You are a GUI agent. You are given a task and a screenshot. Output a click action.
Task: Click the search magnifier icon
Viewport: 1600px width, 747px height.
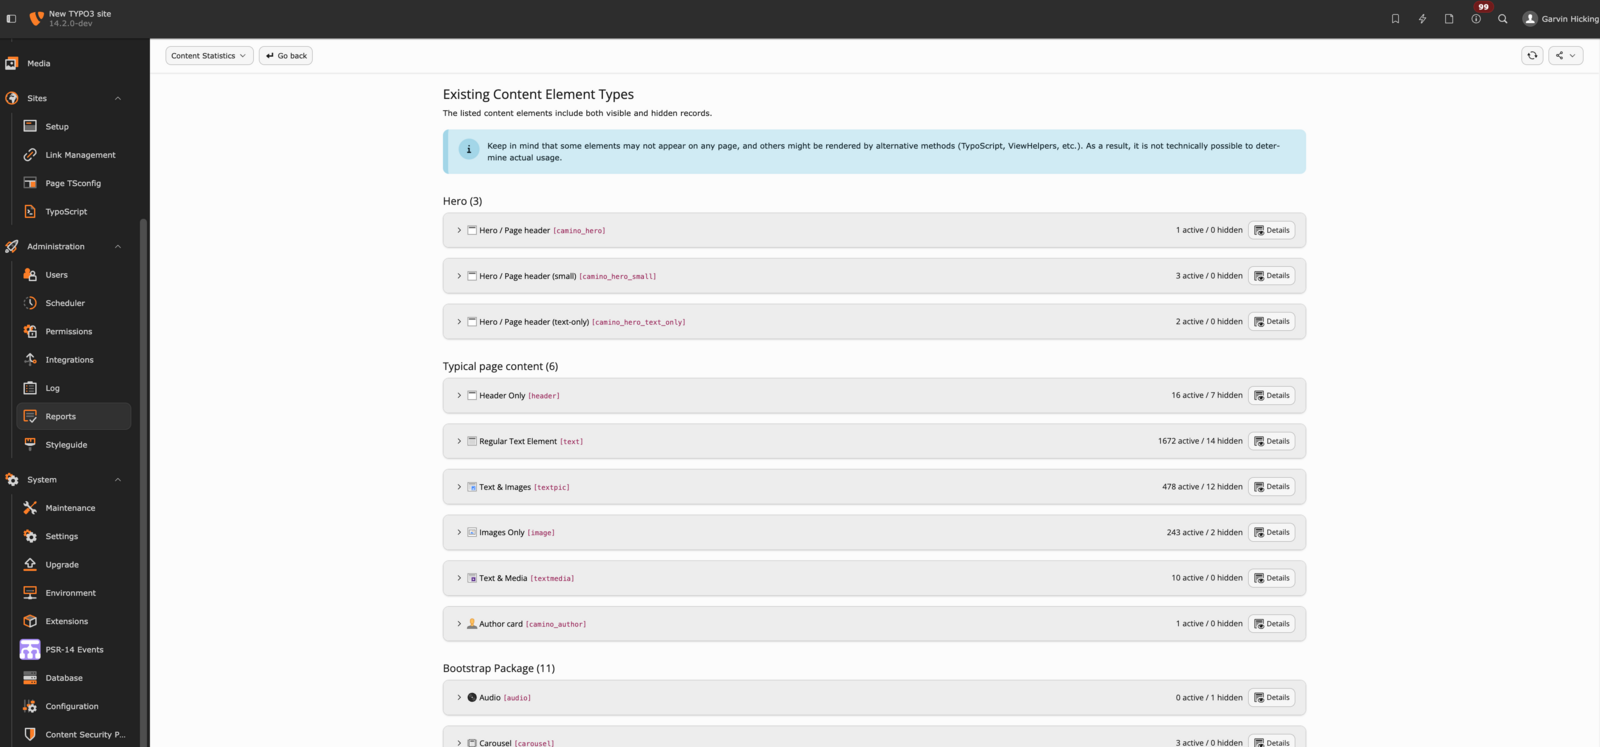click(1502, 19)
